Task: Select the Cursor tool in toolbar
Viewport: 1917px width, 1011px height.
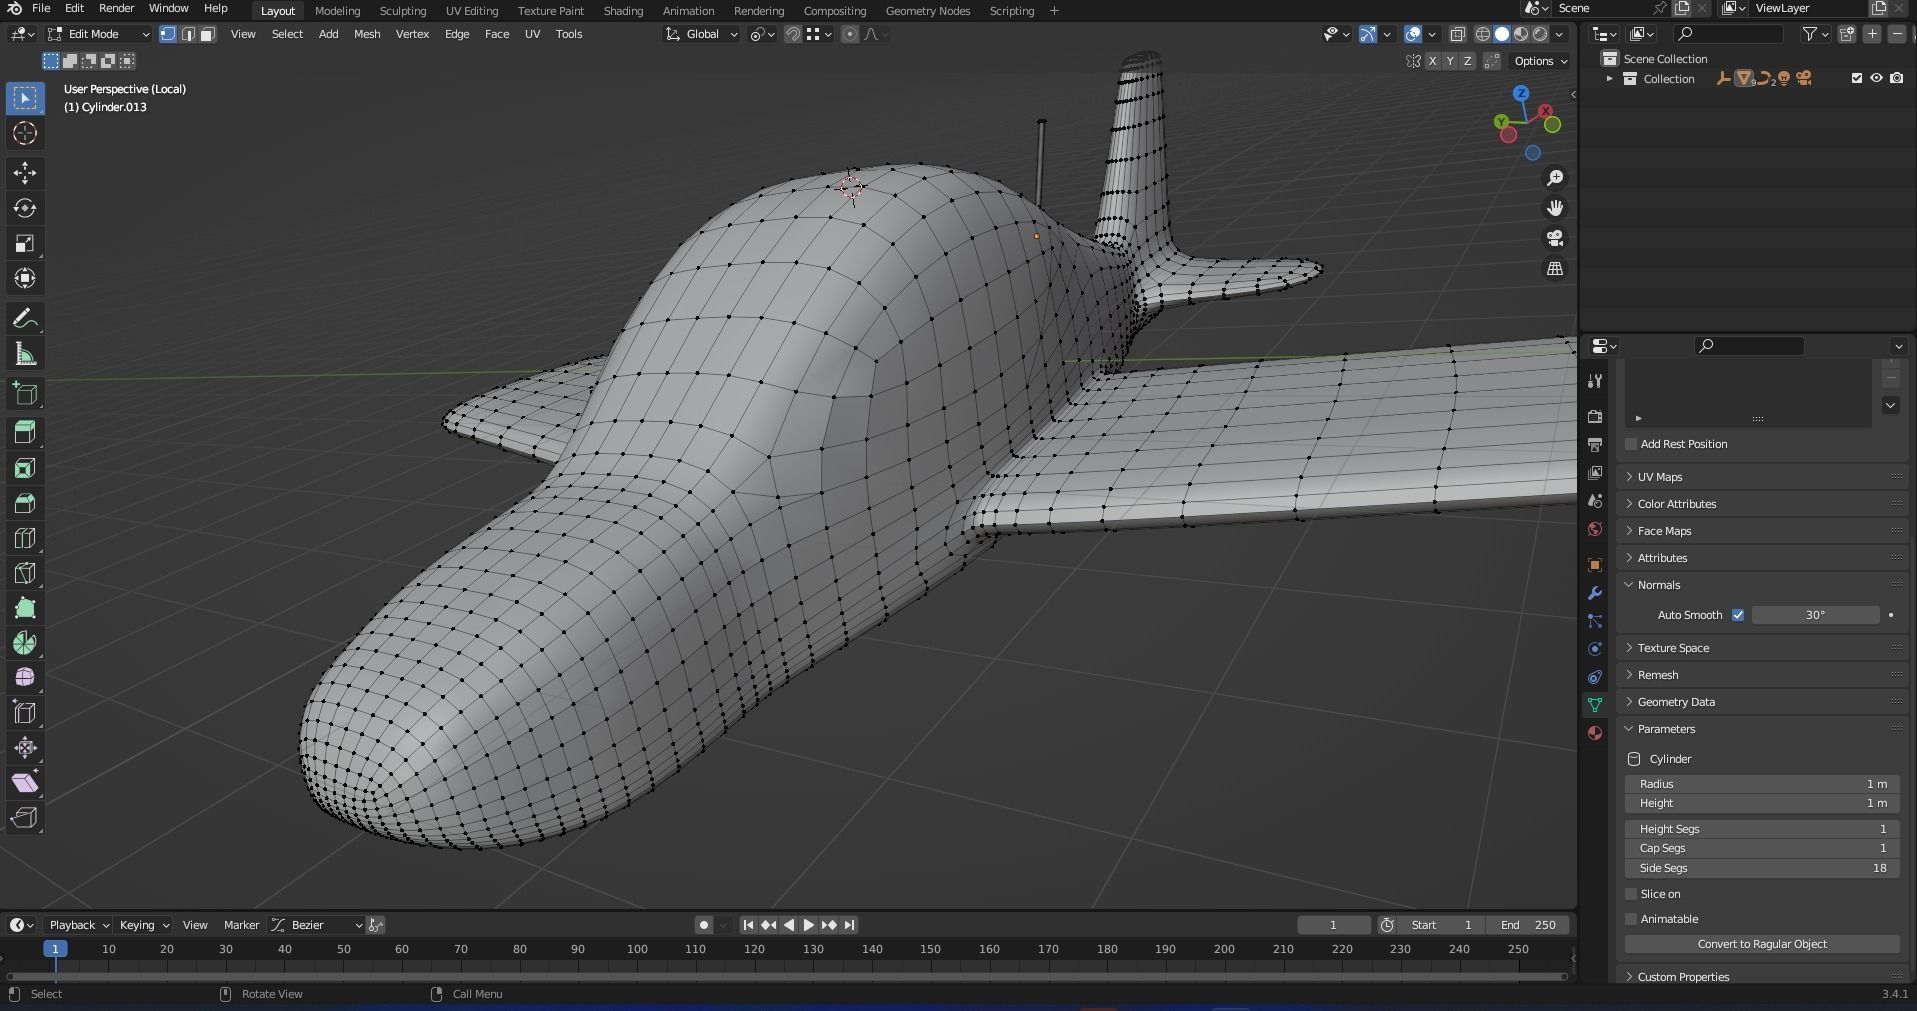Action: (25, 133)
